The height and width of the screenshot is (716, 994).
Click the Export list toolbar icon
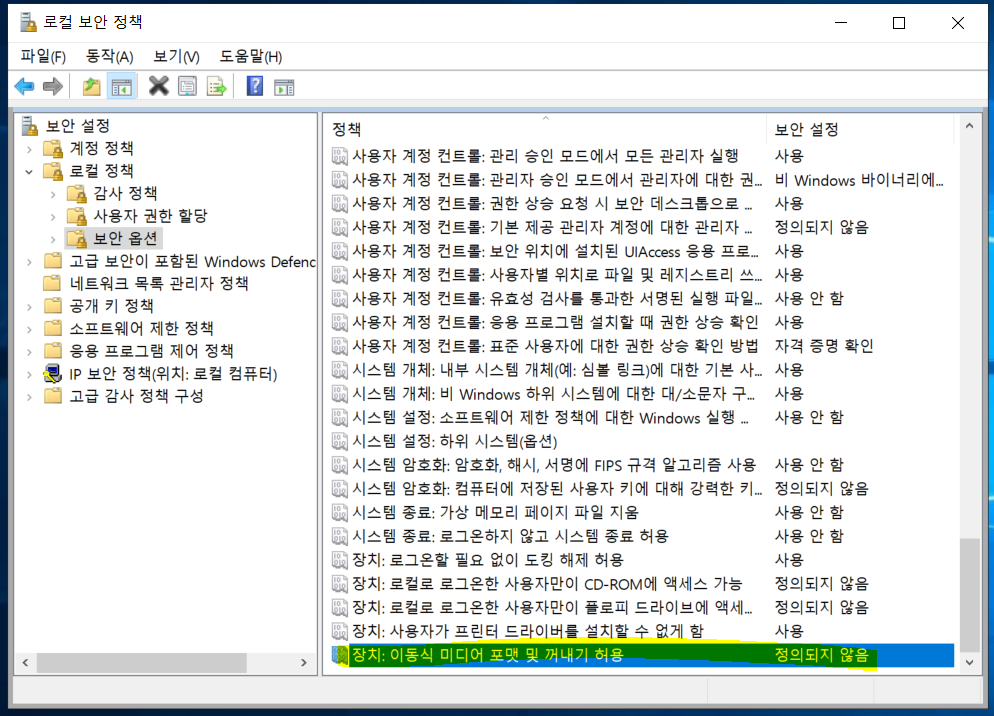(x=216, y=86)
